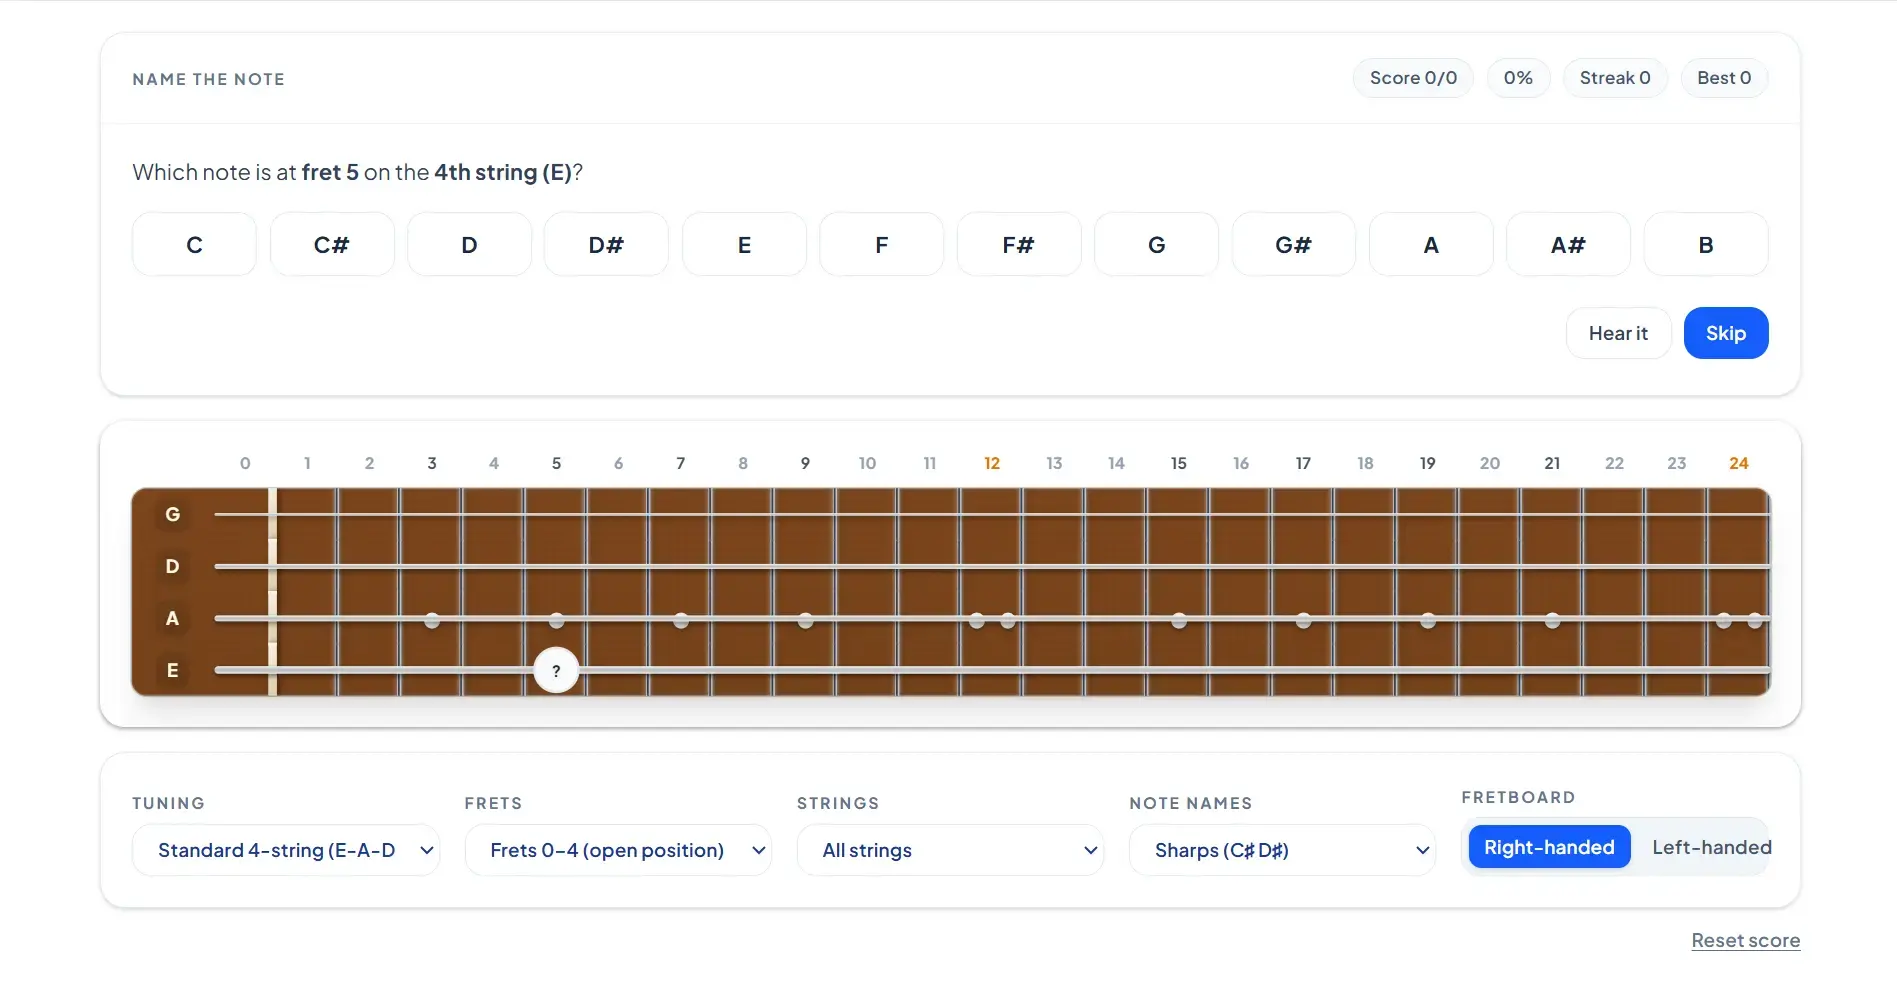Skip this question
Screen dimensions: 1897x990
pos(1726,333)
